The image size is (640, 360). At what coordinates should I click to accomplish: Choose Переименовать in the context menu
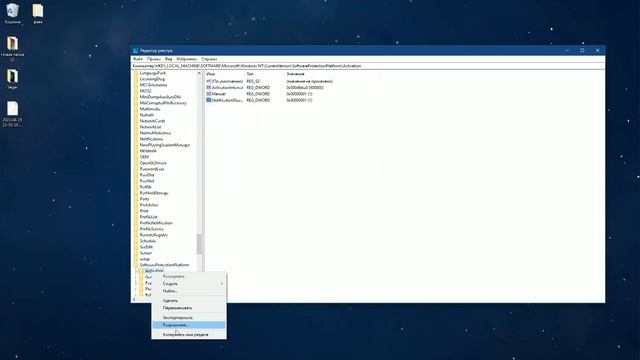189,308
